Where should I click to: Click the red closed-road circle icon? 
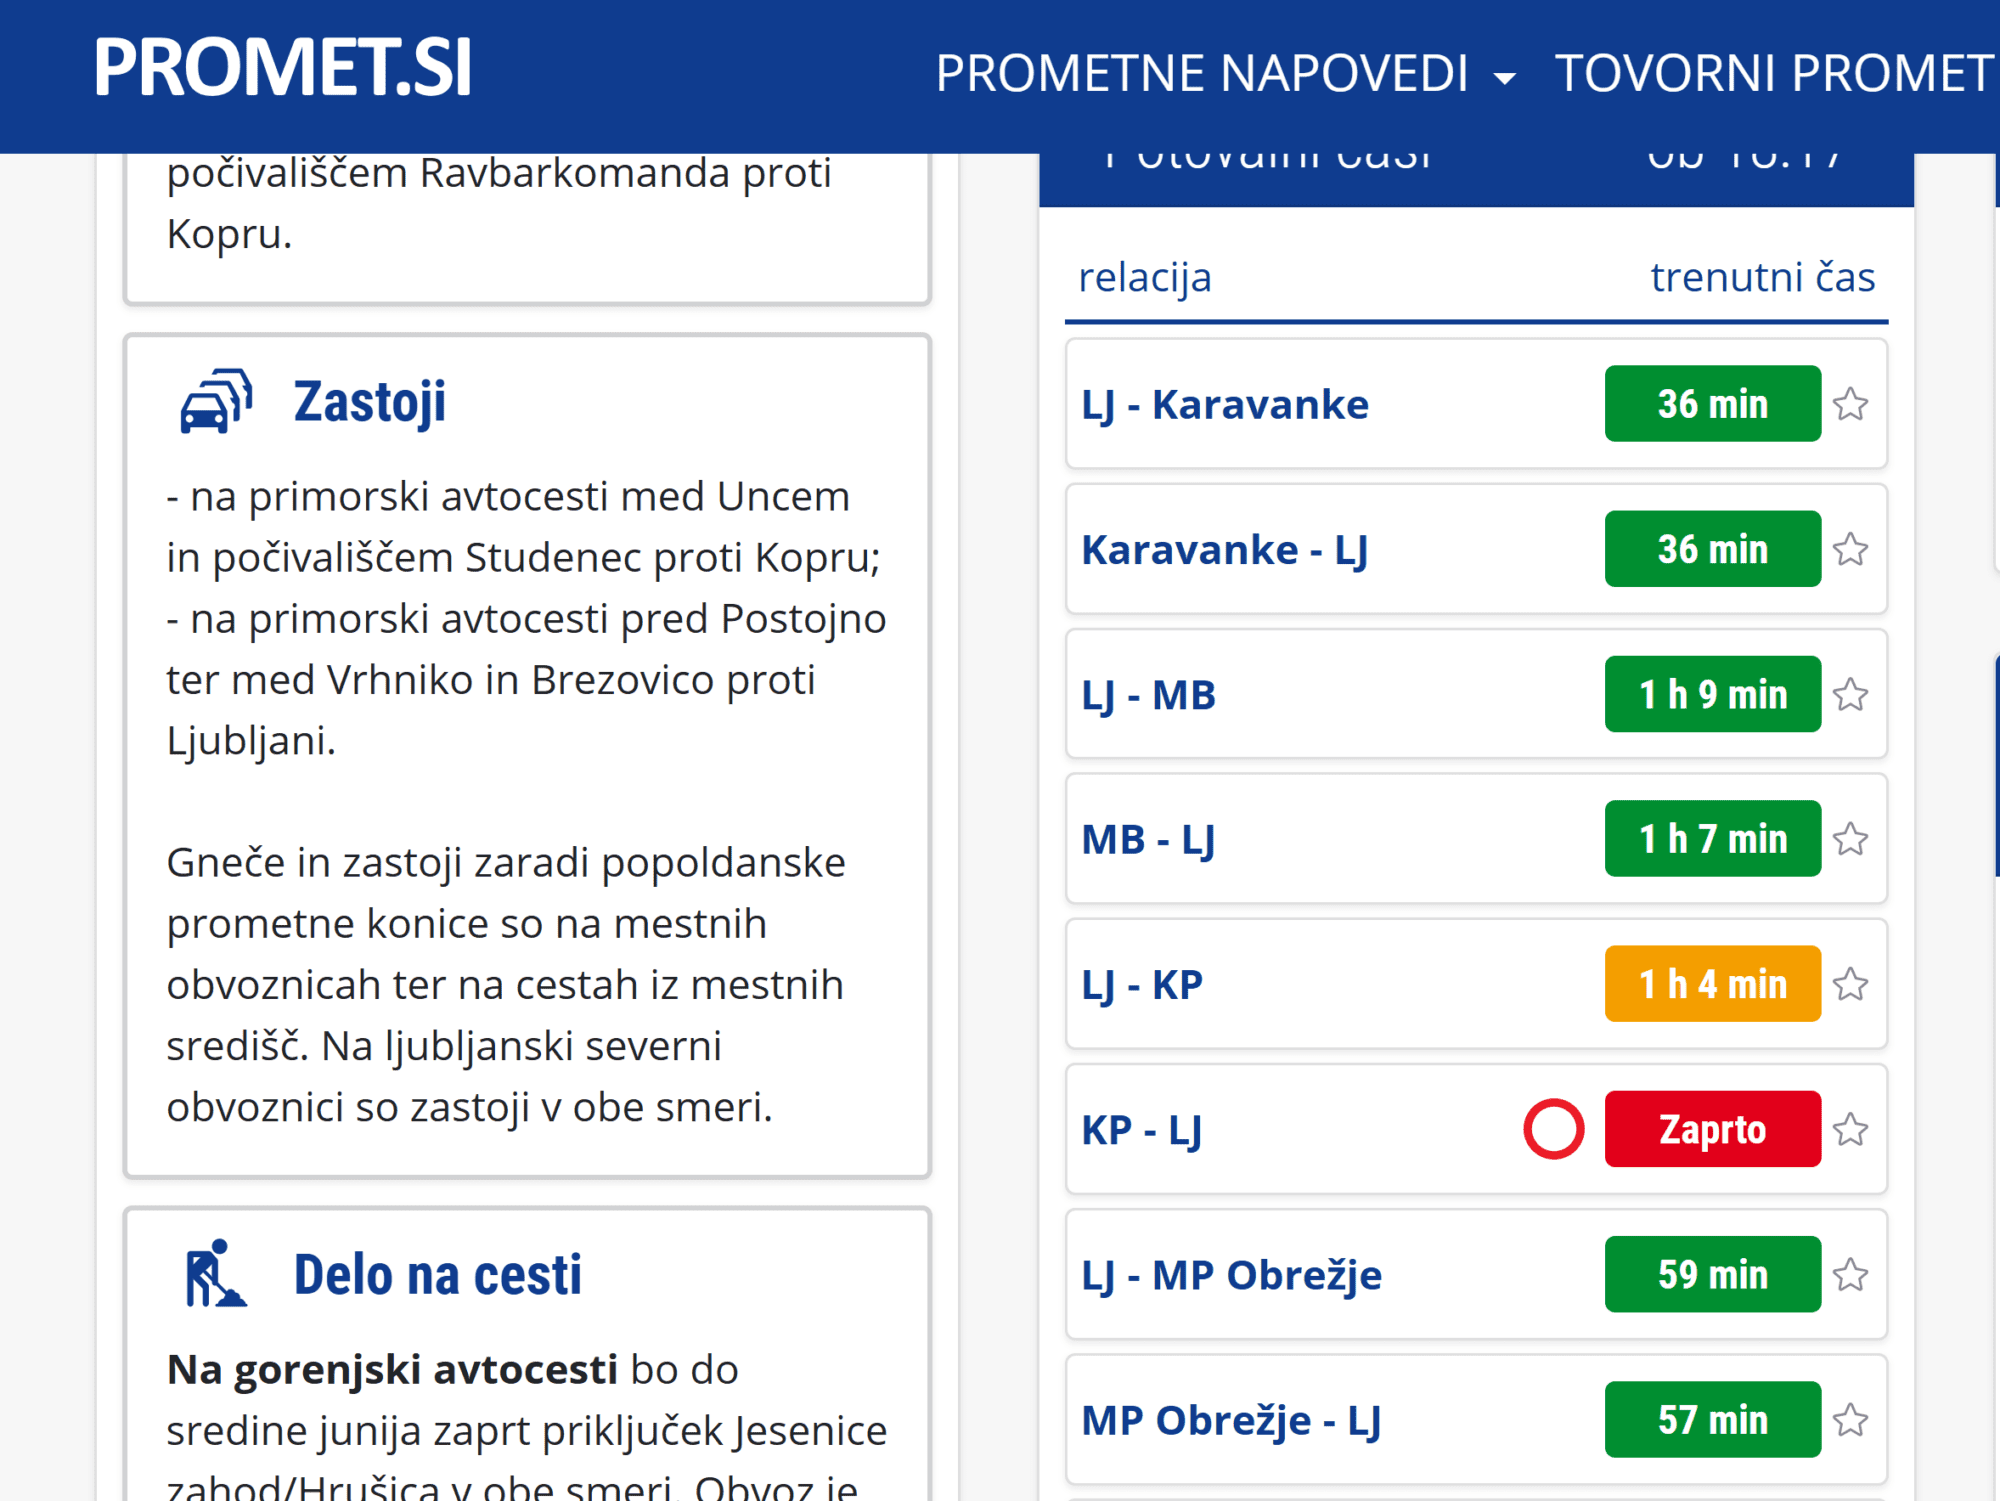pyautogui.click(x=1553, y=1129)
